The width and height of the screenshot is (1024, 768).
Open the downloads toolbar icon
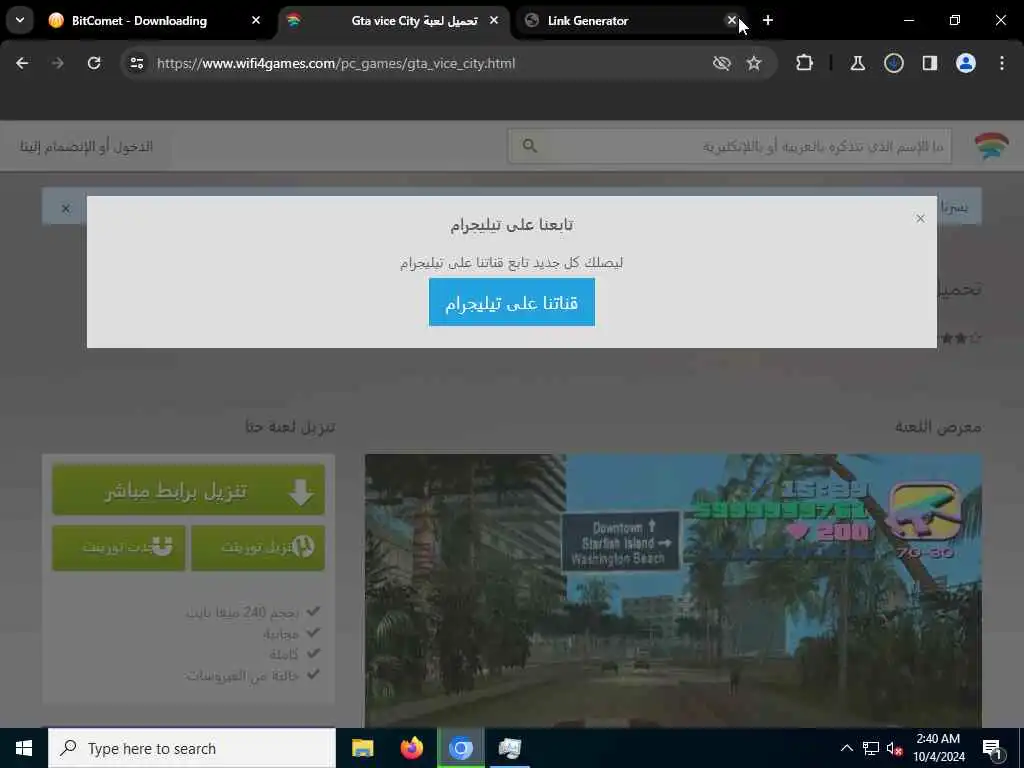pos(893,63)
